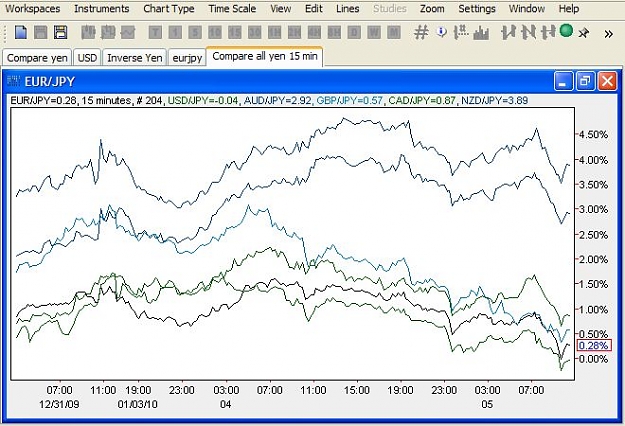The image size is (625, 426).
Task: Choose the 30 minute time scale button
Action: [x=255, y=32]
